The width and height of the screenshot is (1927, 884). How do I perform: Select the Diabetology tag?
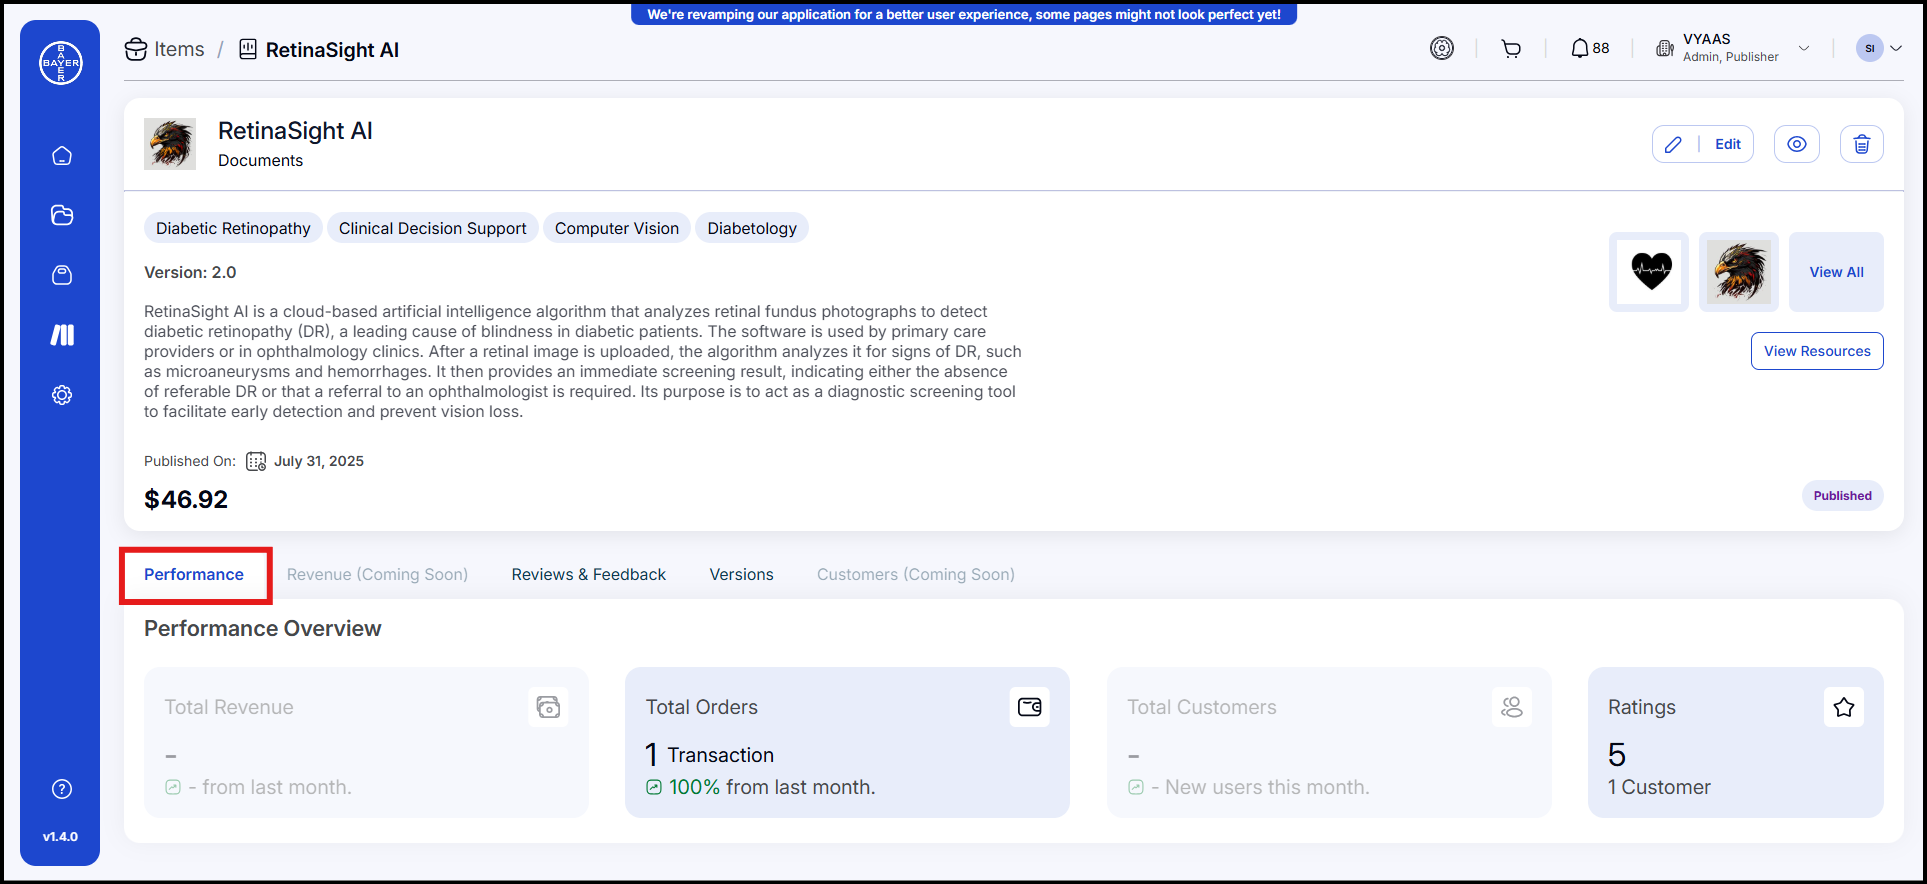(752, 228)
